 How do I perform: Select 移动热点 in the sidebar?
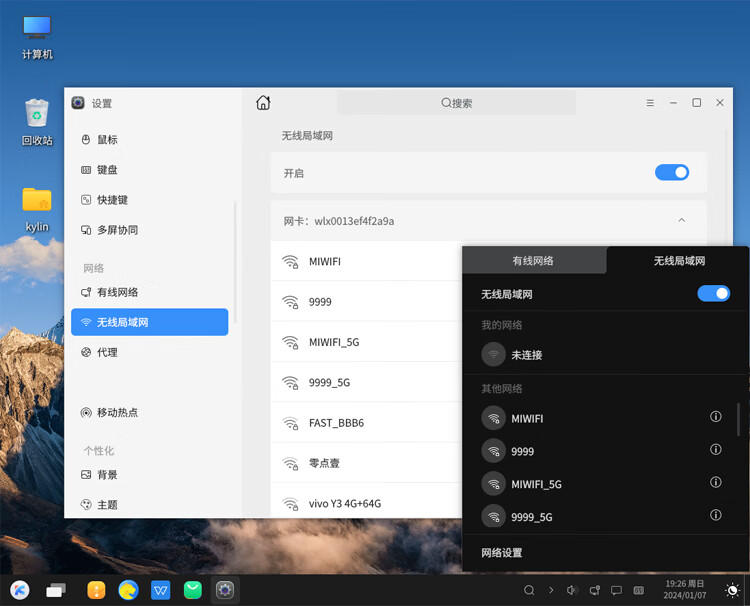point(117,412)
